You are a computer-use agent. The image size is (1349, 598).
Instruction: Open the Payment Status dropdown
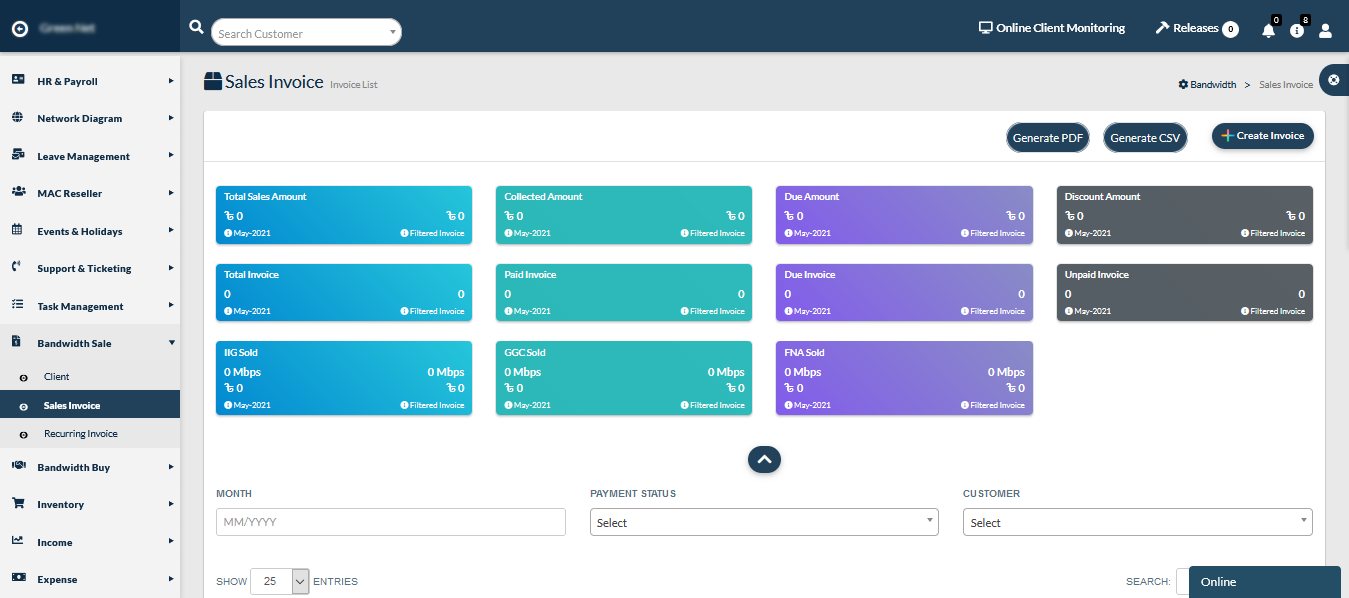pos(763,521)
